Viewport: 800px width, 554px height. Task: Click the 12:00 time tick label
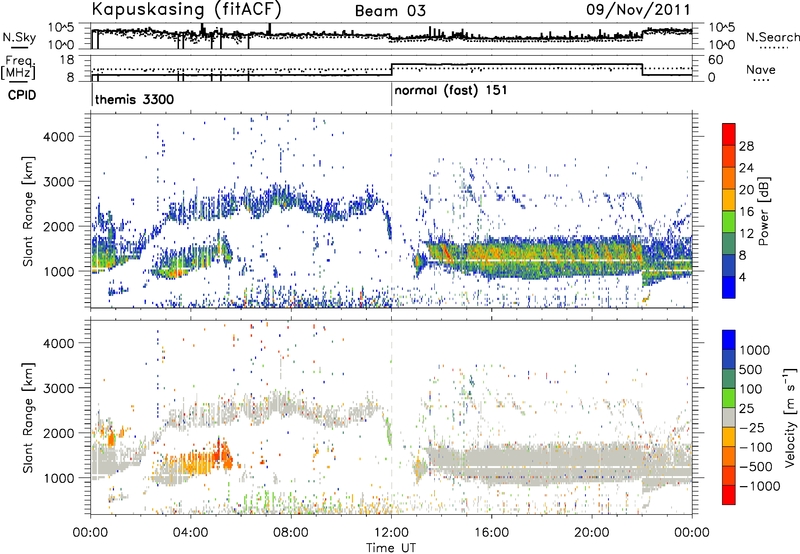[391, 533]
